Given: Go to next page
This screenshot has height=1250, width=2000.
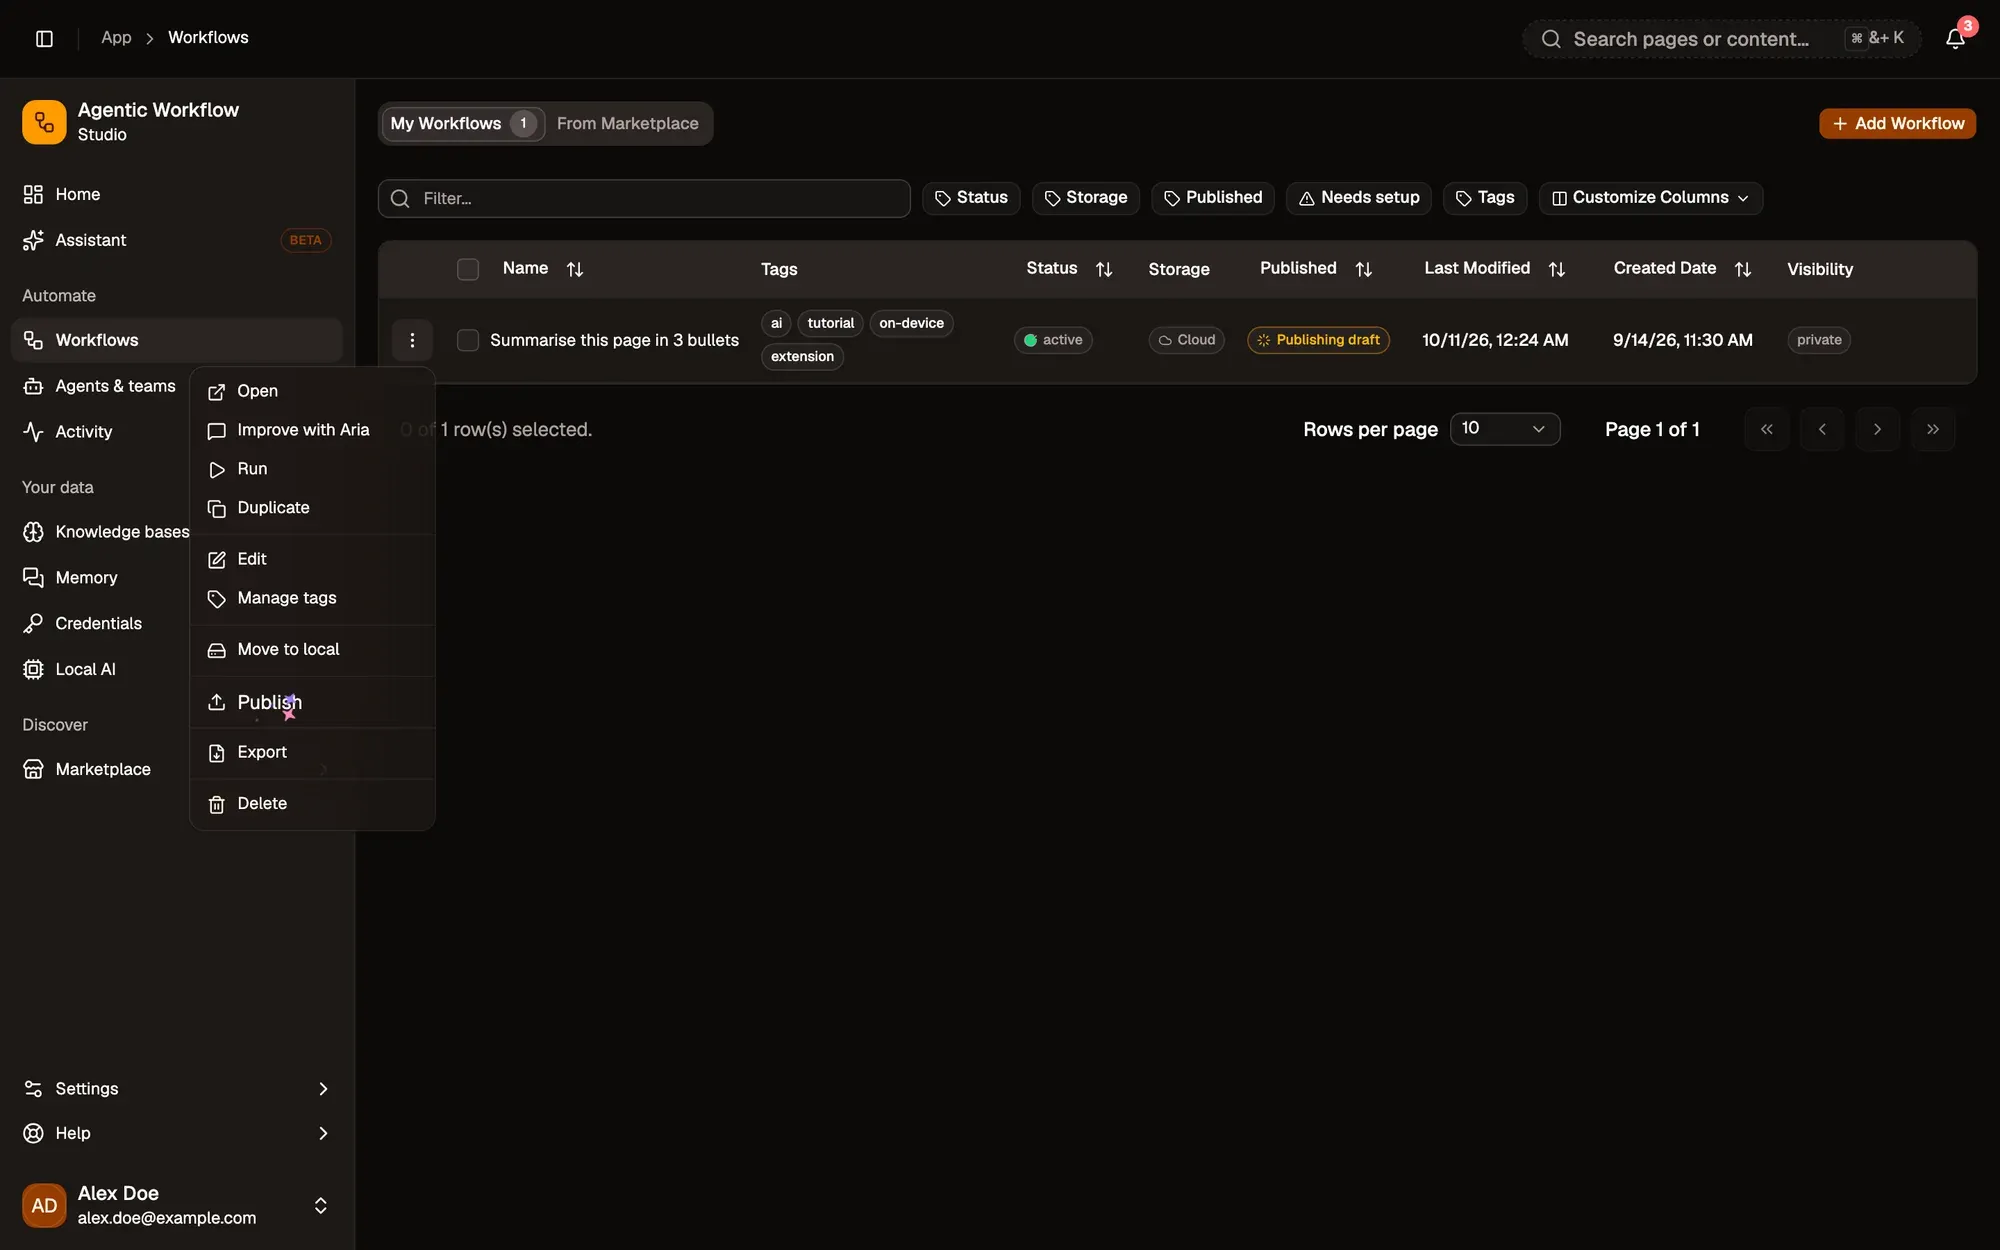Looking at the screenshot, I should [1877, 429].
